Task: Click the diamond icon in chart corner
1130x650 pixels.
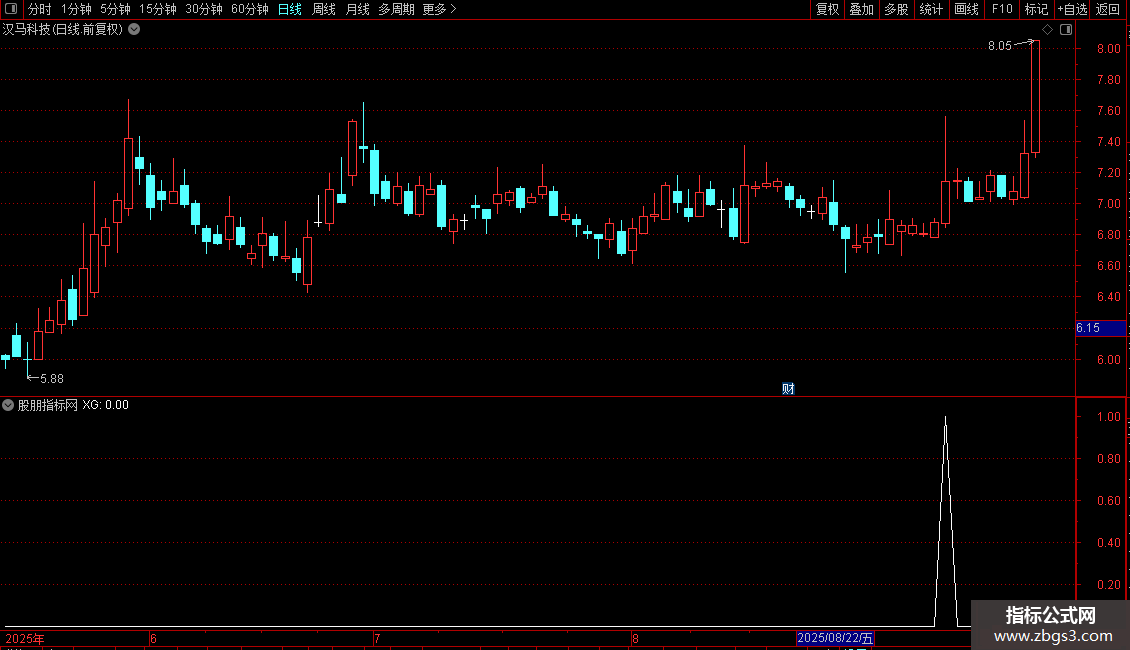Action: click(1048, 30)
